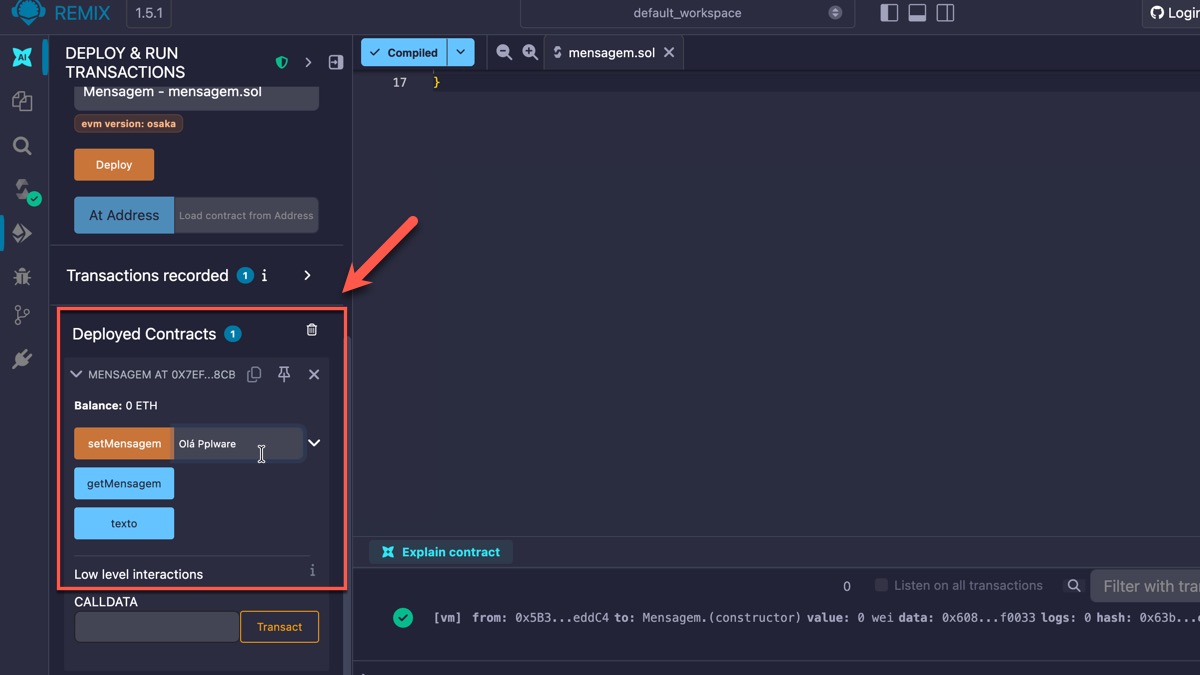Enable Listen on all transactions checkbox
Screen dimensions: 1200x675
(881, 585)
